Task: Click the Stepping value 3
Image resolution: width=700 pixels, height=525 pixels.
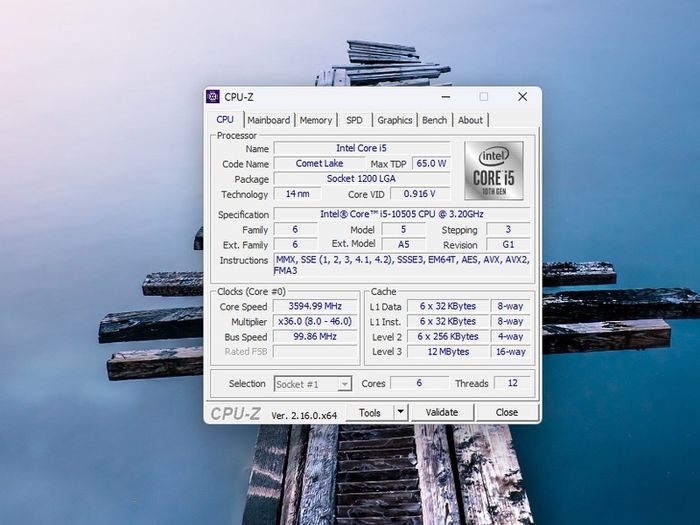Action: coord(508,229)
